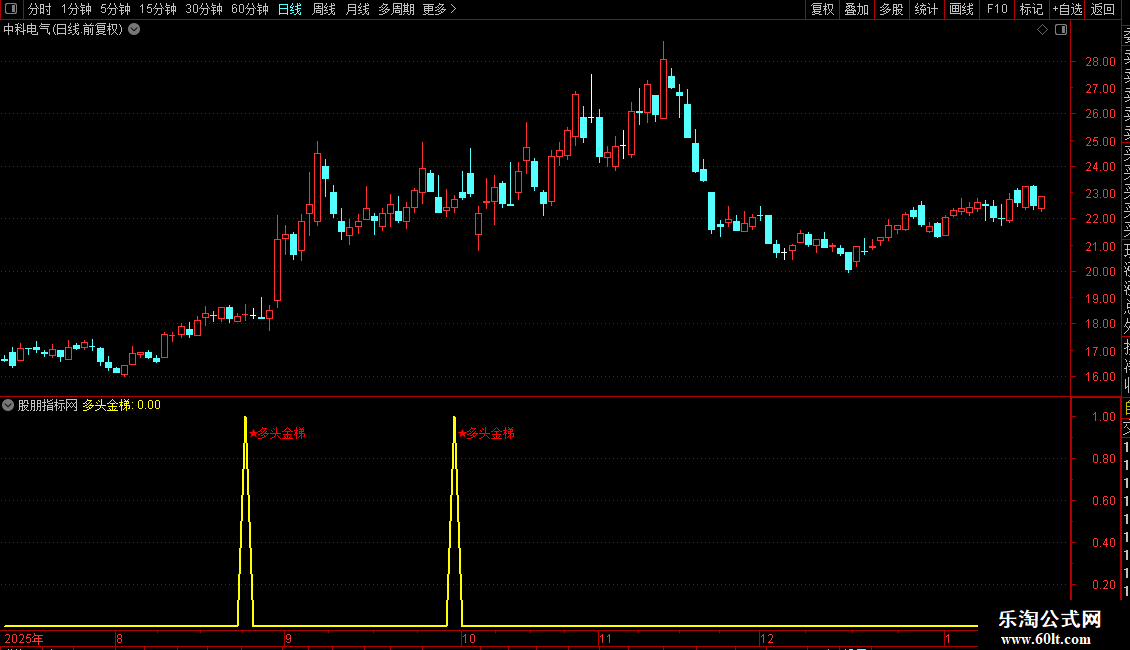Click month 12 on time axis

pos(767,638)
